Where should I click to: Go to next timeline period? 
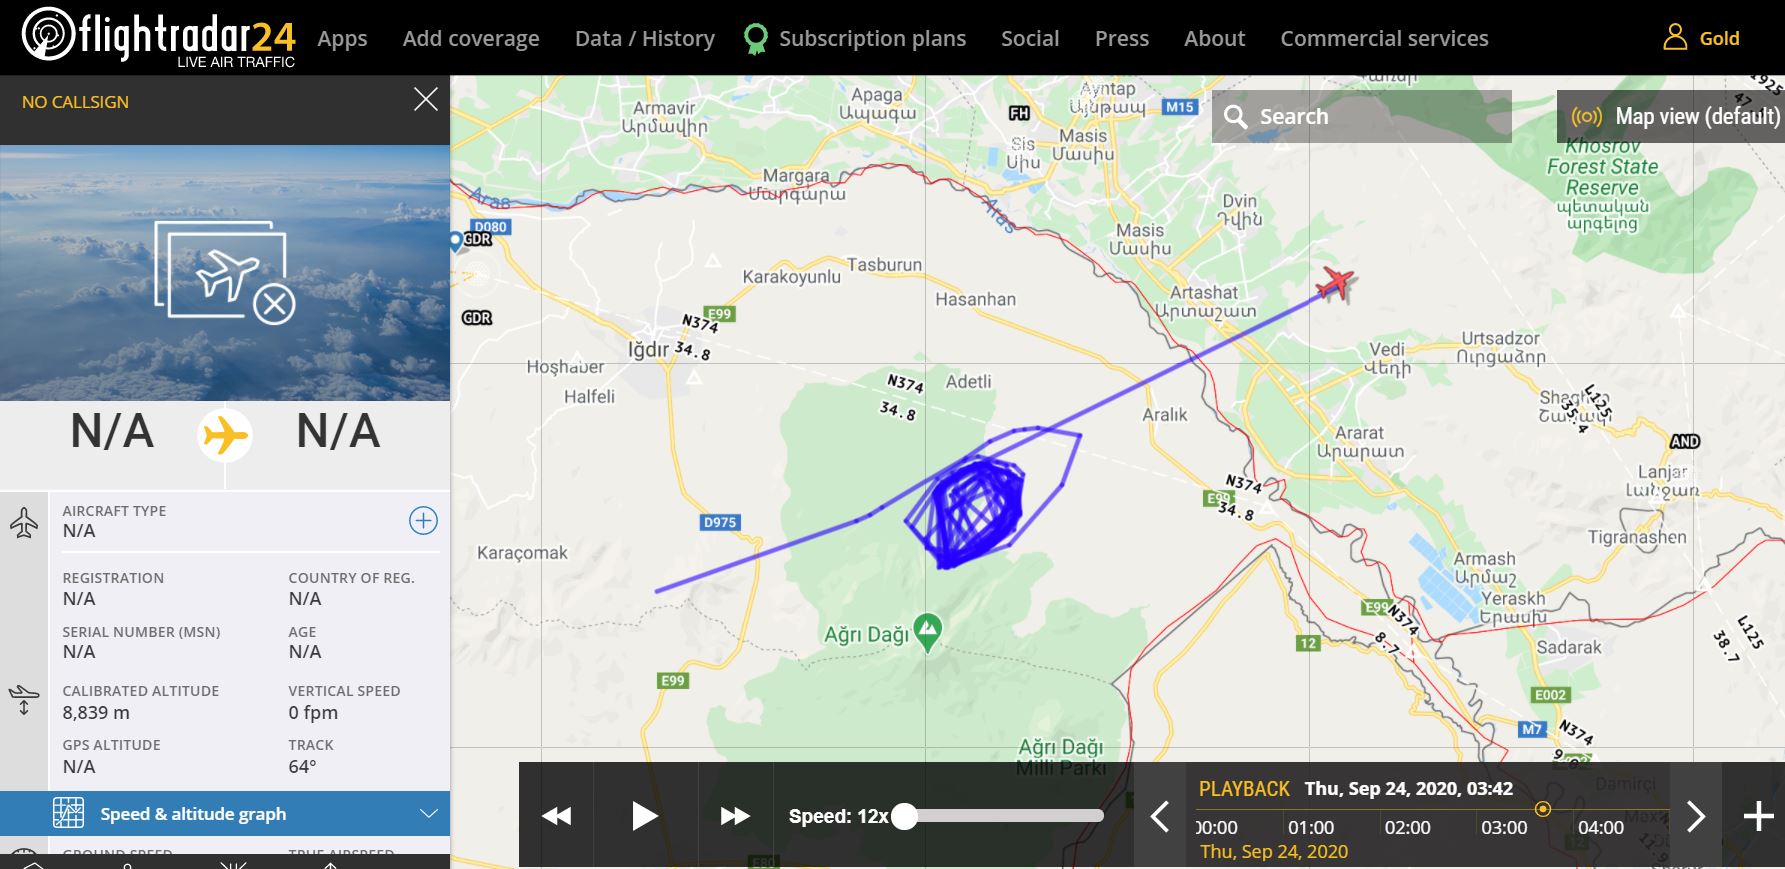[1696, 816]
